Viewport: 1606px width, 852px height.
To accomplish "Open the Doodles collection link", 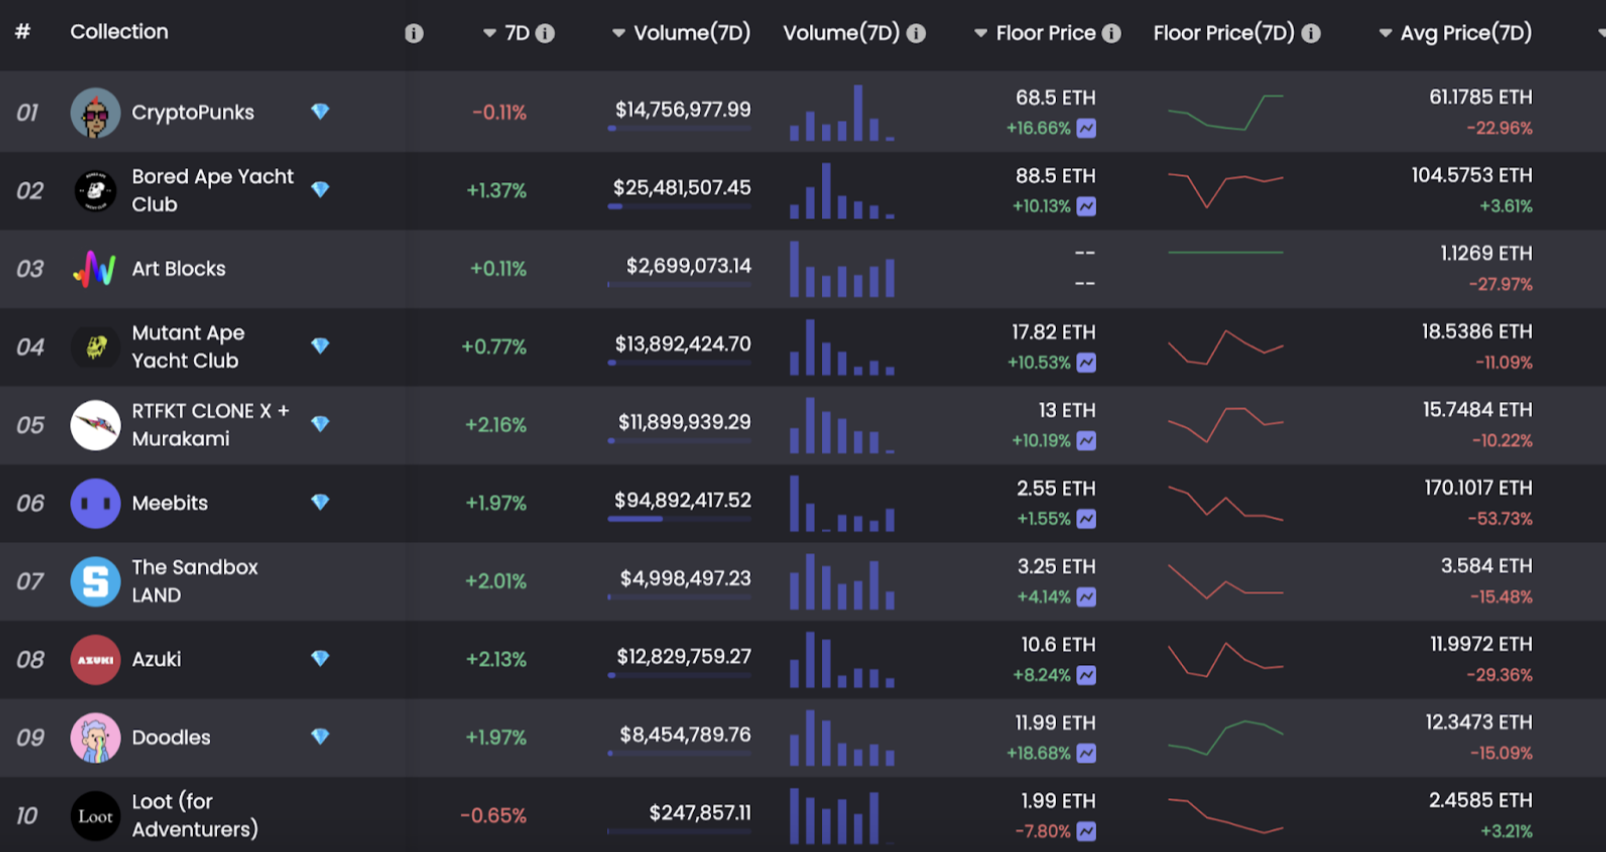I will (171, 738).
